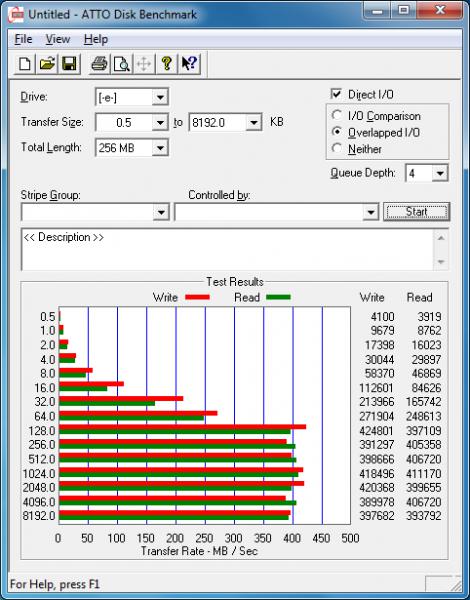
Task: Click the About question mark icon
Action: [166, 64]
